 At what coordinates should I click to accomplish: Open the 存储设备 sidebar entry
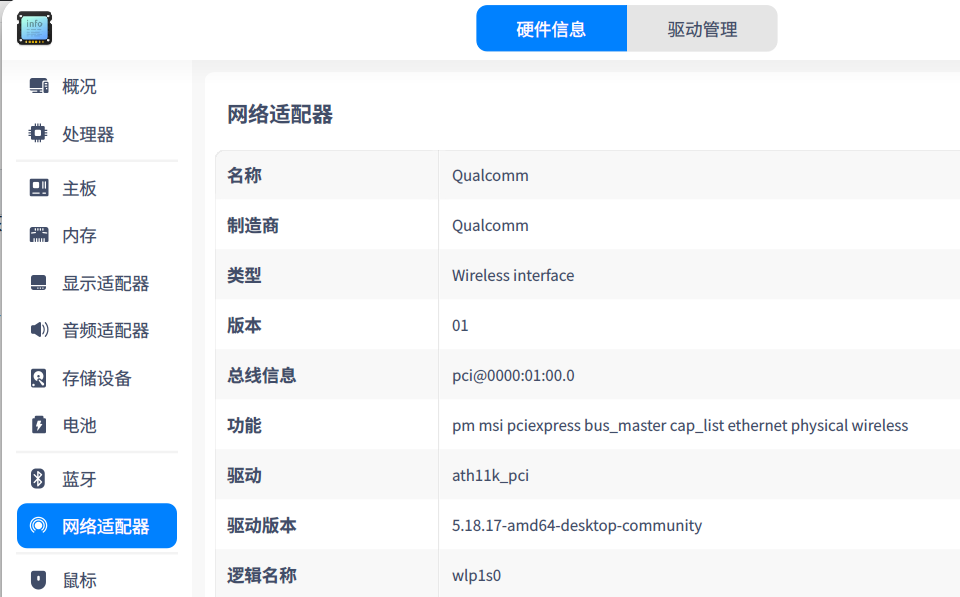click(x=97, y=378)
